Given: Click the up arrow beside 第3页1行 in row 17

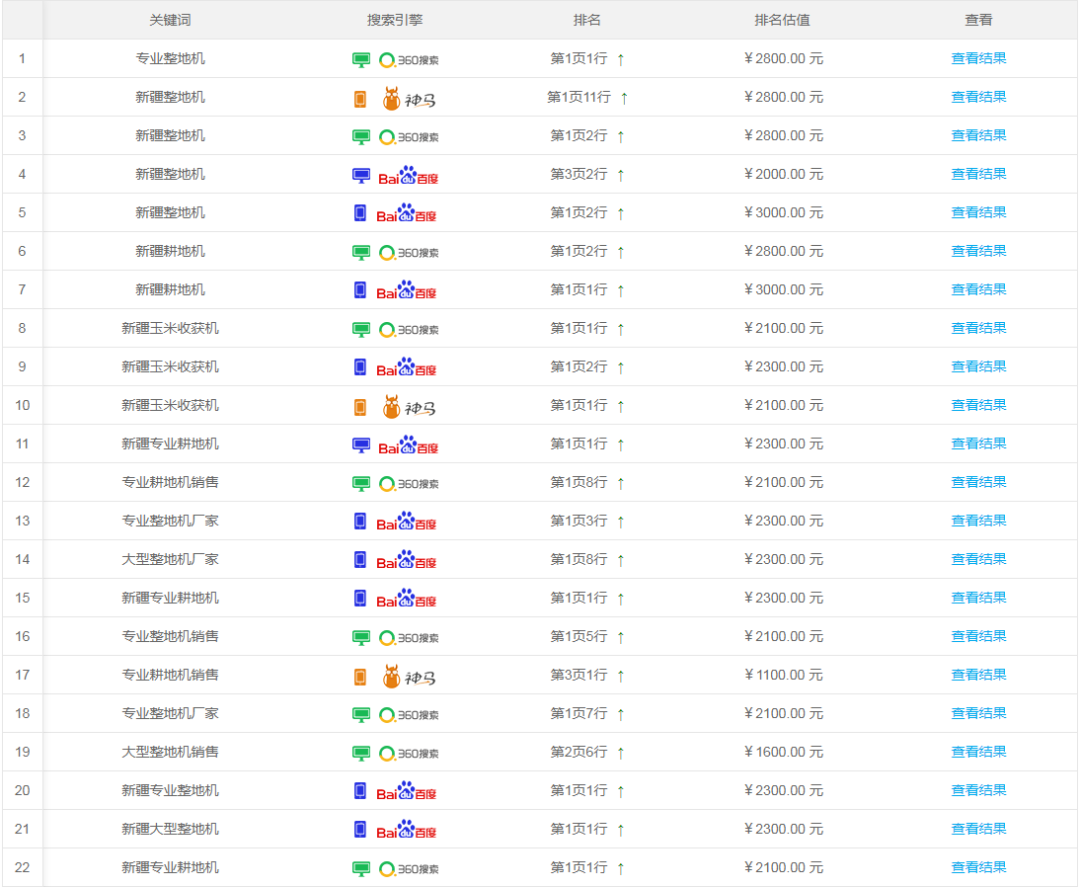Looking at the screenshot, I should [x=620, y=676].
